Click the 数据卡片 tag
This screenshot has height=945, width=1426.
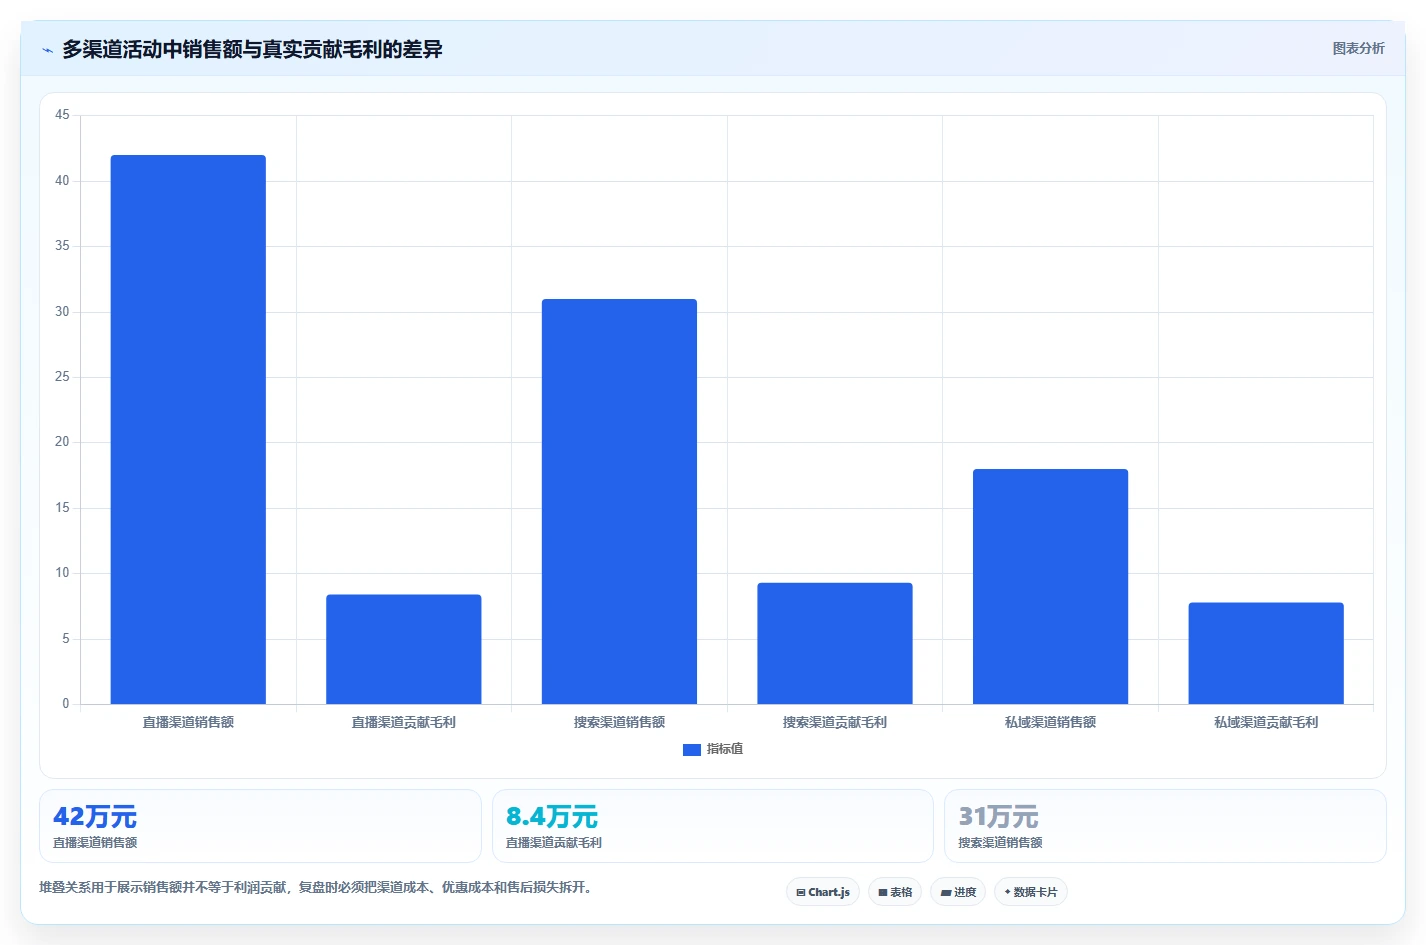[x=1031, y=892]
